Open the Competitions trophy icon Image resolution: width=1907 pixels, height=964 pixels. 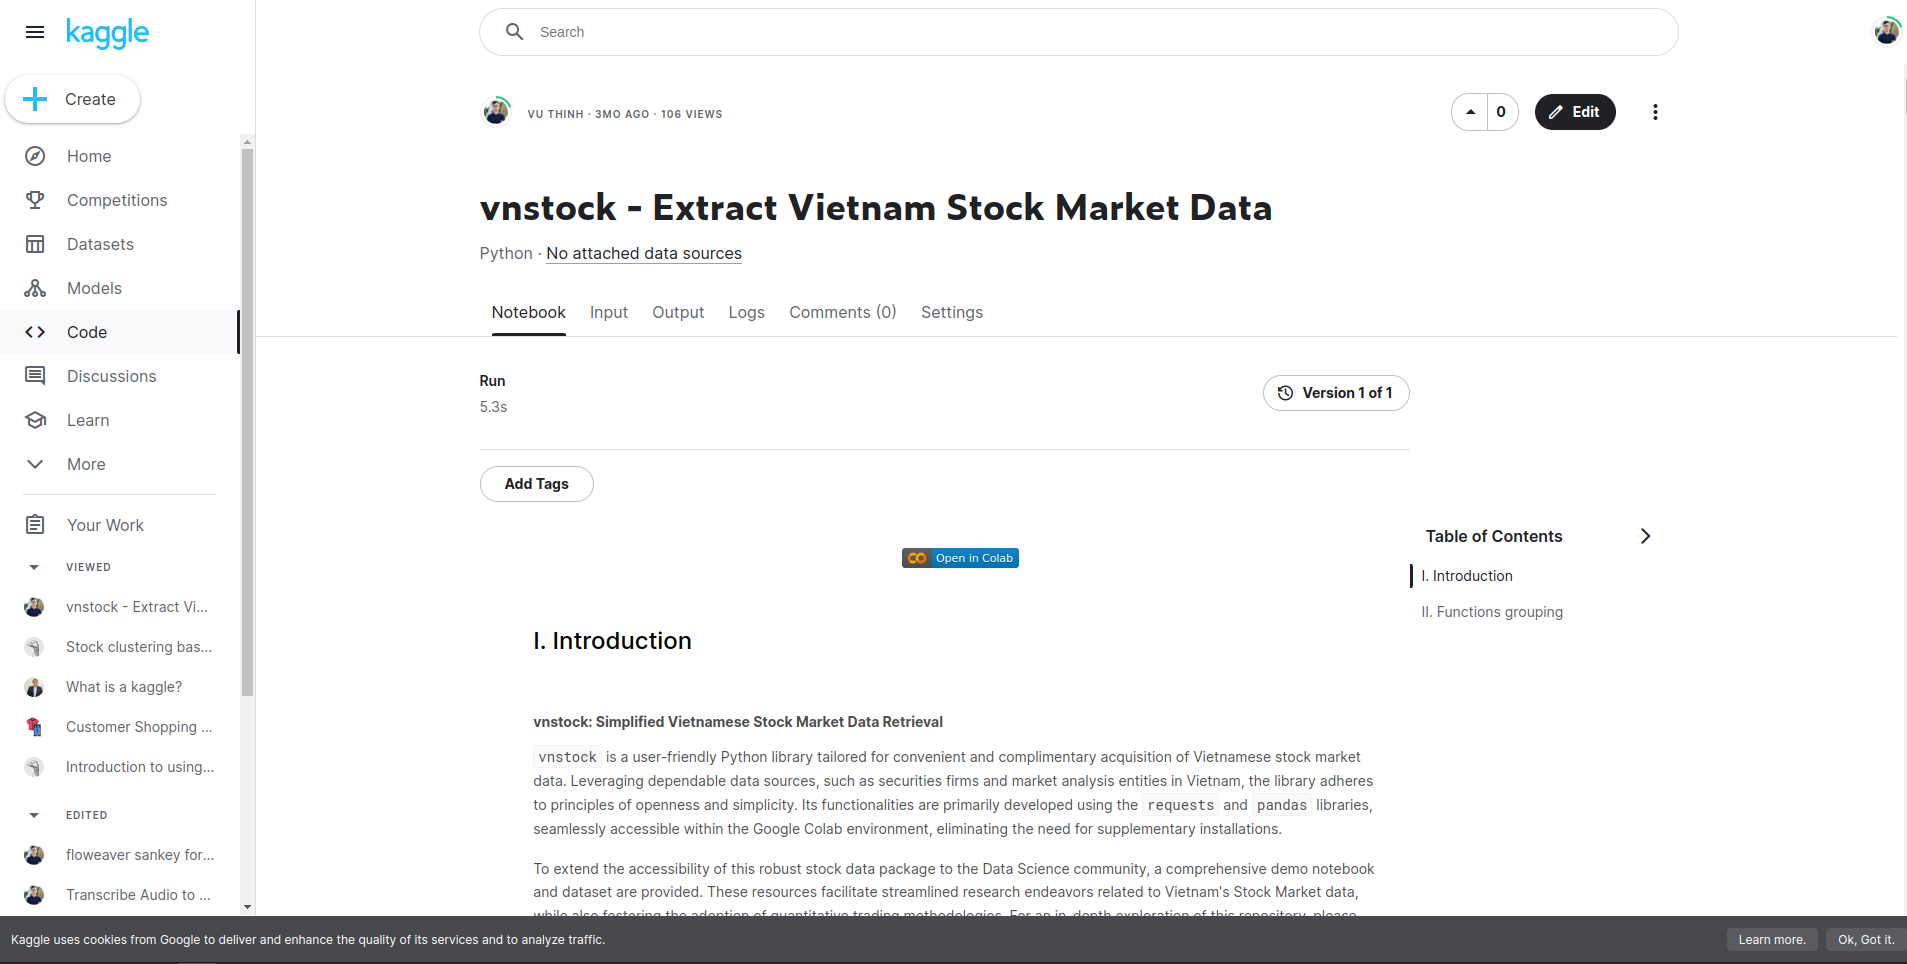(35, 200)
